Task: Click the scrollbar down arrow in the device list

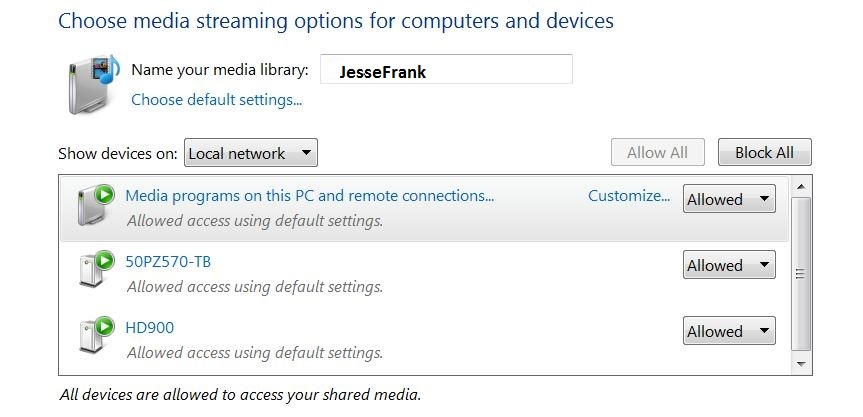Action: pyautogui.click(x=801, y=364)
